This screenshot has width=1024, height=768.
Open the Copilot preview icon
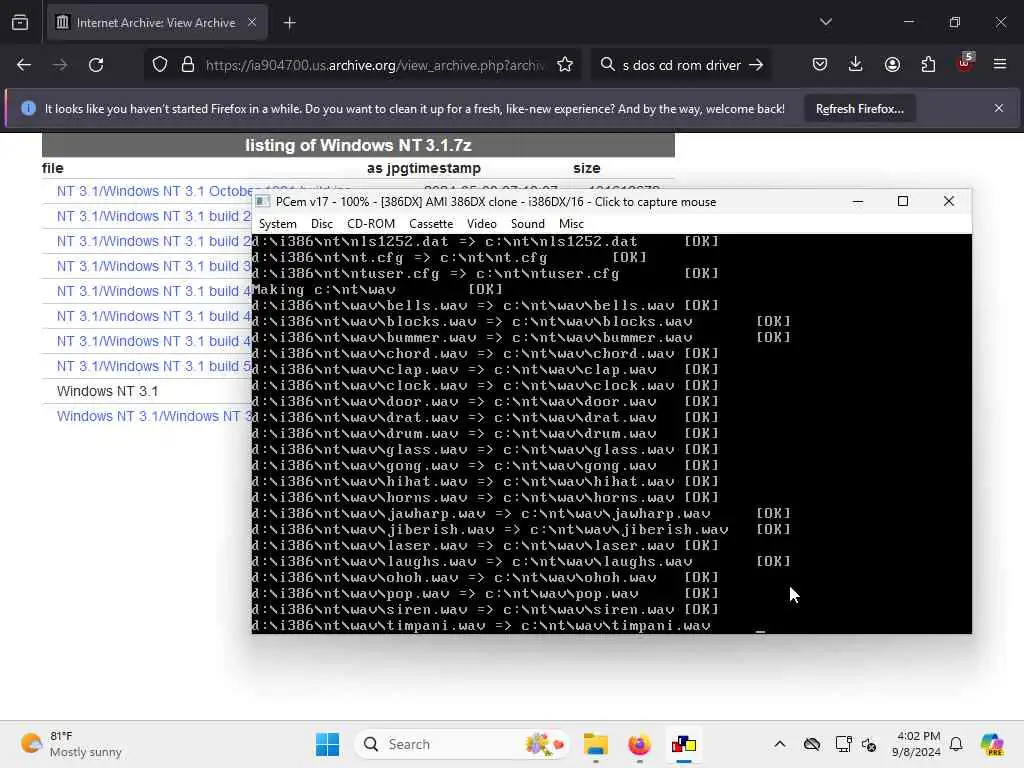click(991, 744)
